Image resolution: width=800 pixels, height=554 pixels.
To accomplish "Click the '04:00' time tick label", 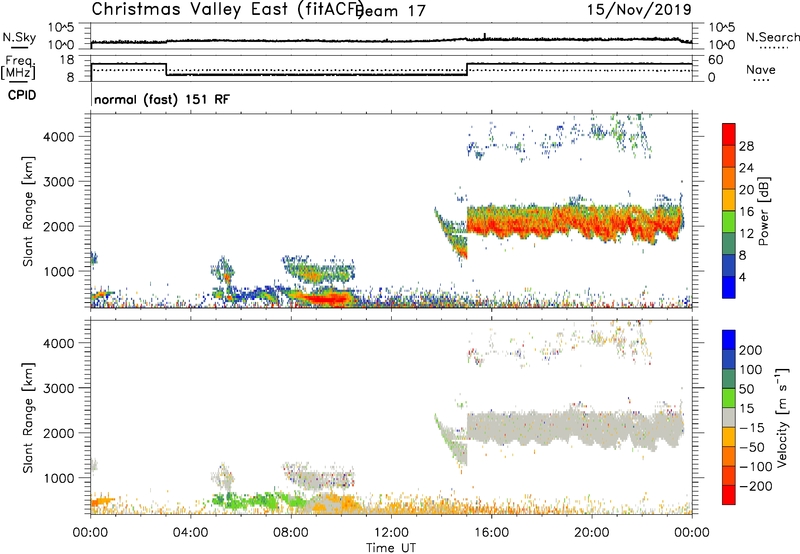I will [x=191, y=533].
